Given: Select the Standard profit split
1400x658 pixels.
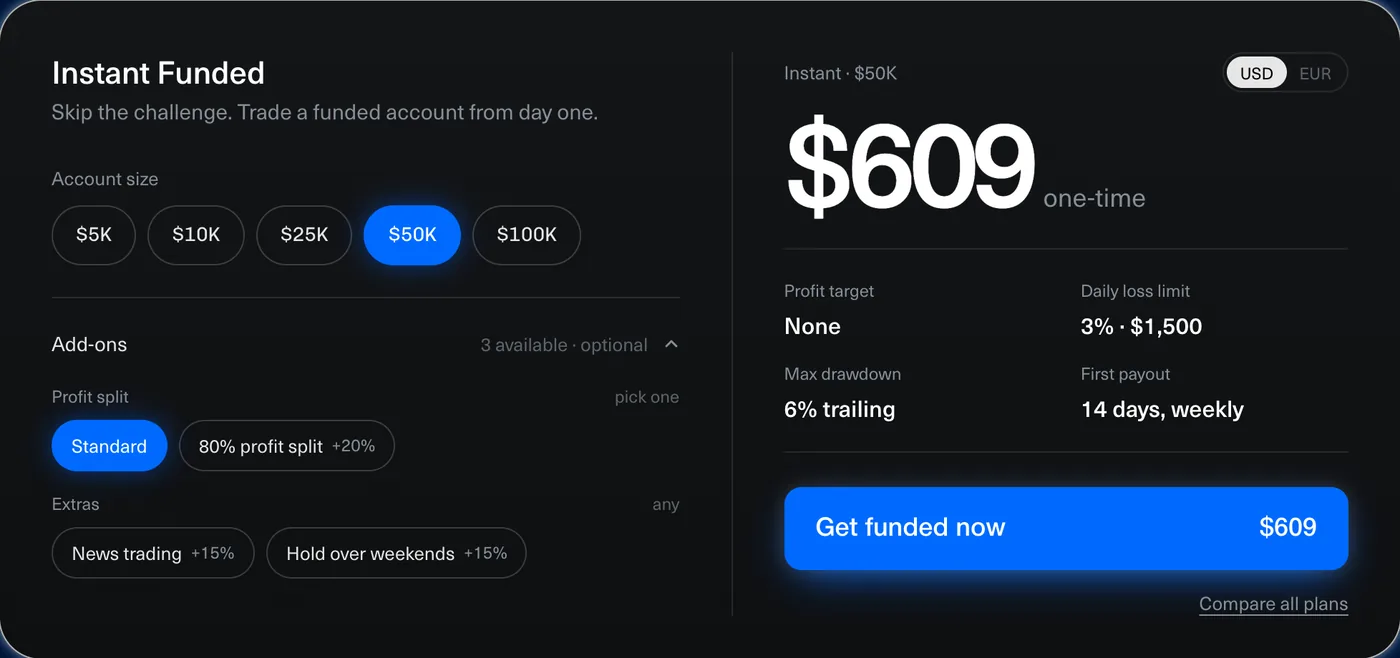Looking at the screenshot, I should click(109, 446).
